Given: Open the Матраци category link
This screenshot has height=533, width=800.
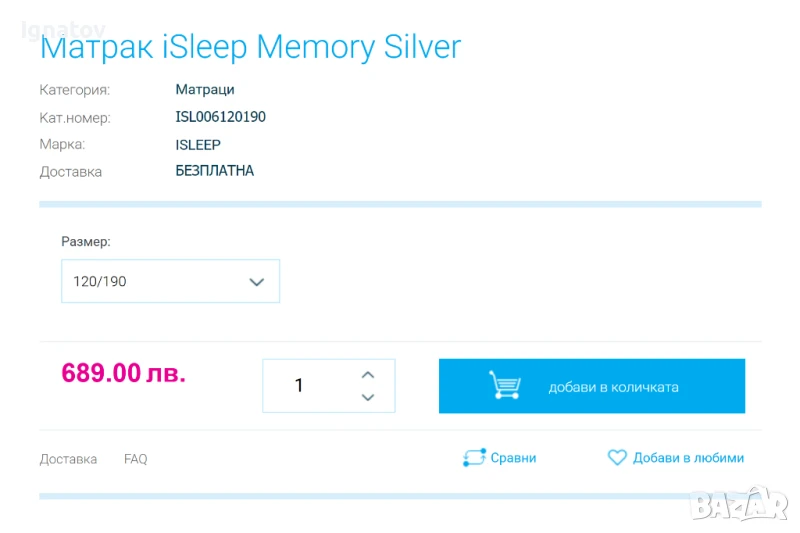Looking at the screenshot, I should [x=205, y=90].
